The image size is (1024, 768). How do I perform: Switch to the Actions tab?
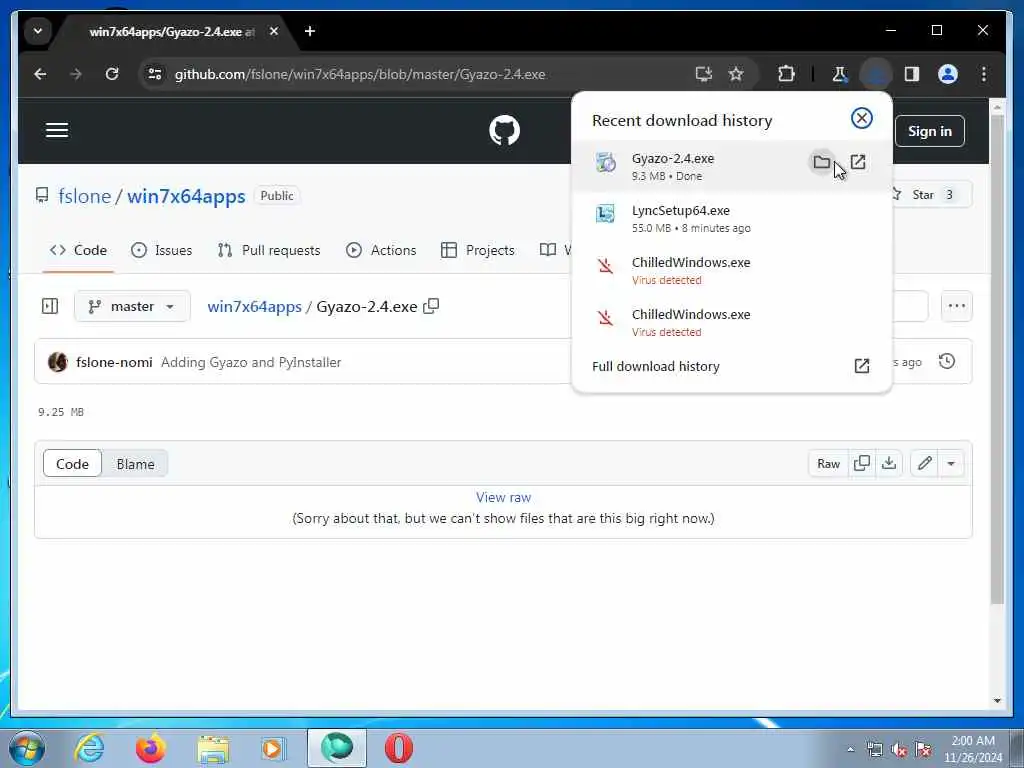click(x=381, y=250)
